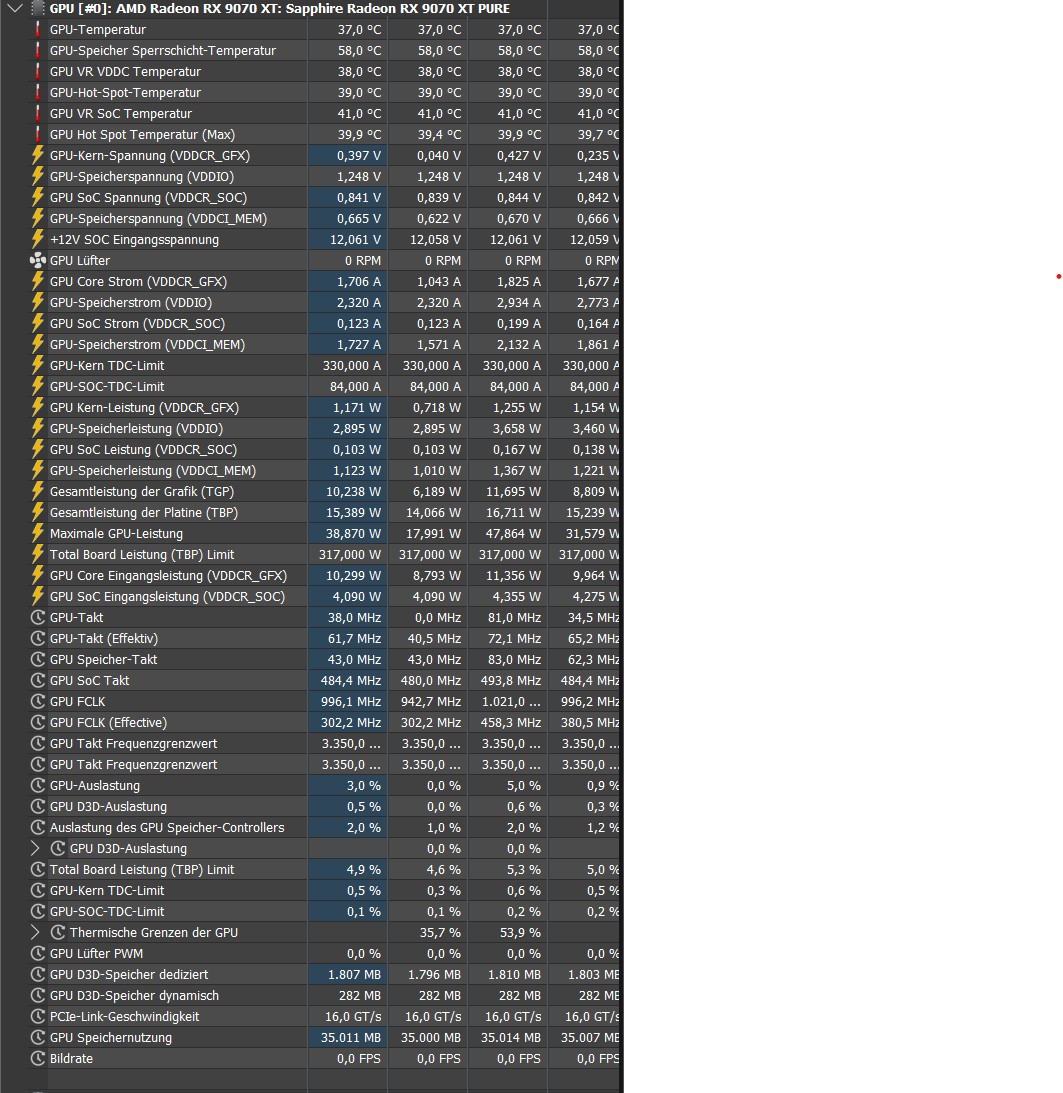Image resolution: width=1063 pixels, height=1093 pixels.
Task: Select the 35,7 % thermal limit value
Action: (440, 933)
